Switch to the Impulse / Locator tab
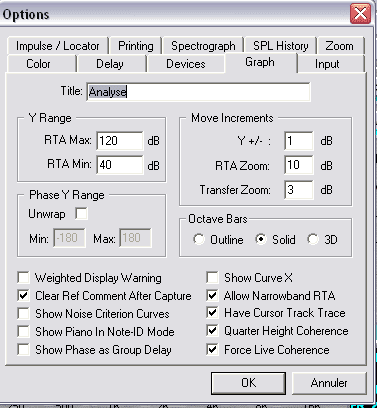 coord(57,46)
